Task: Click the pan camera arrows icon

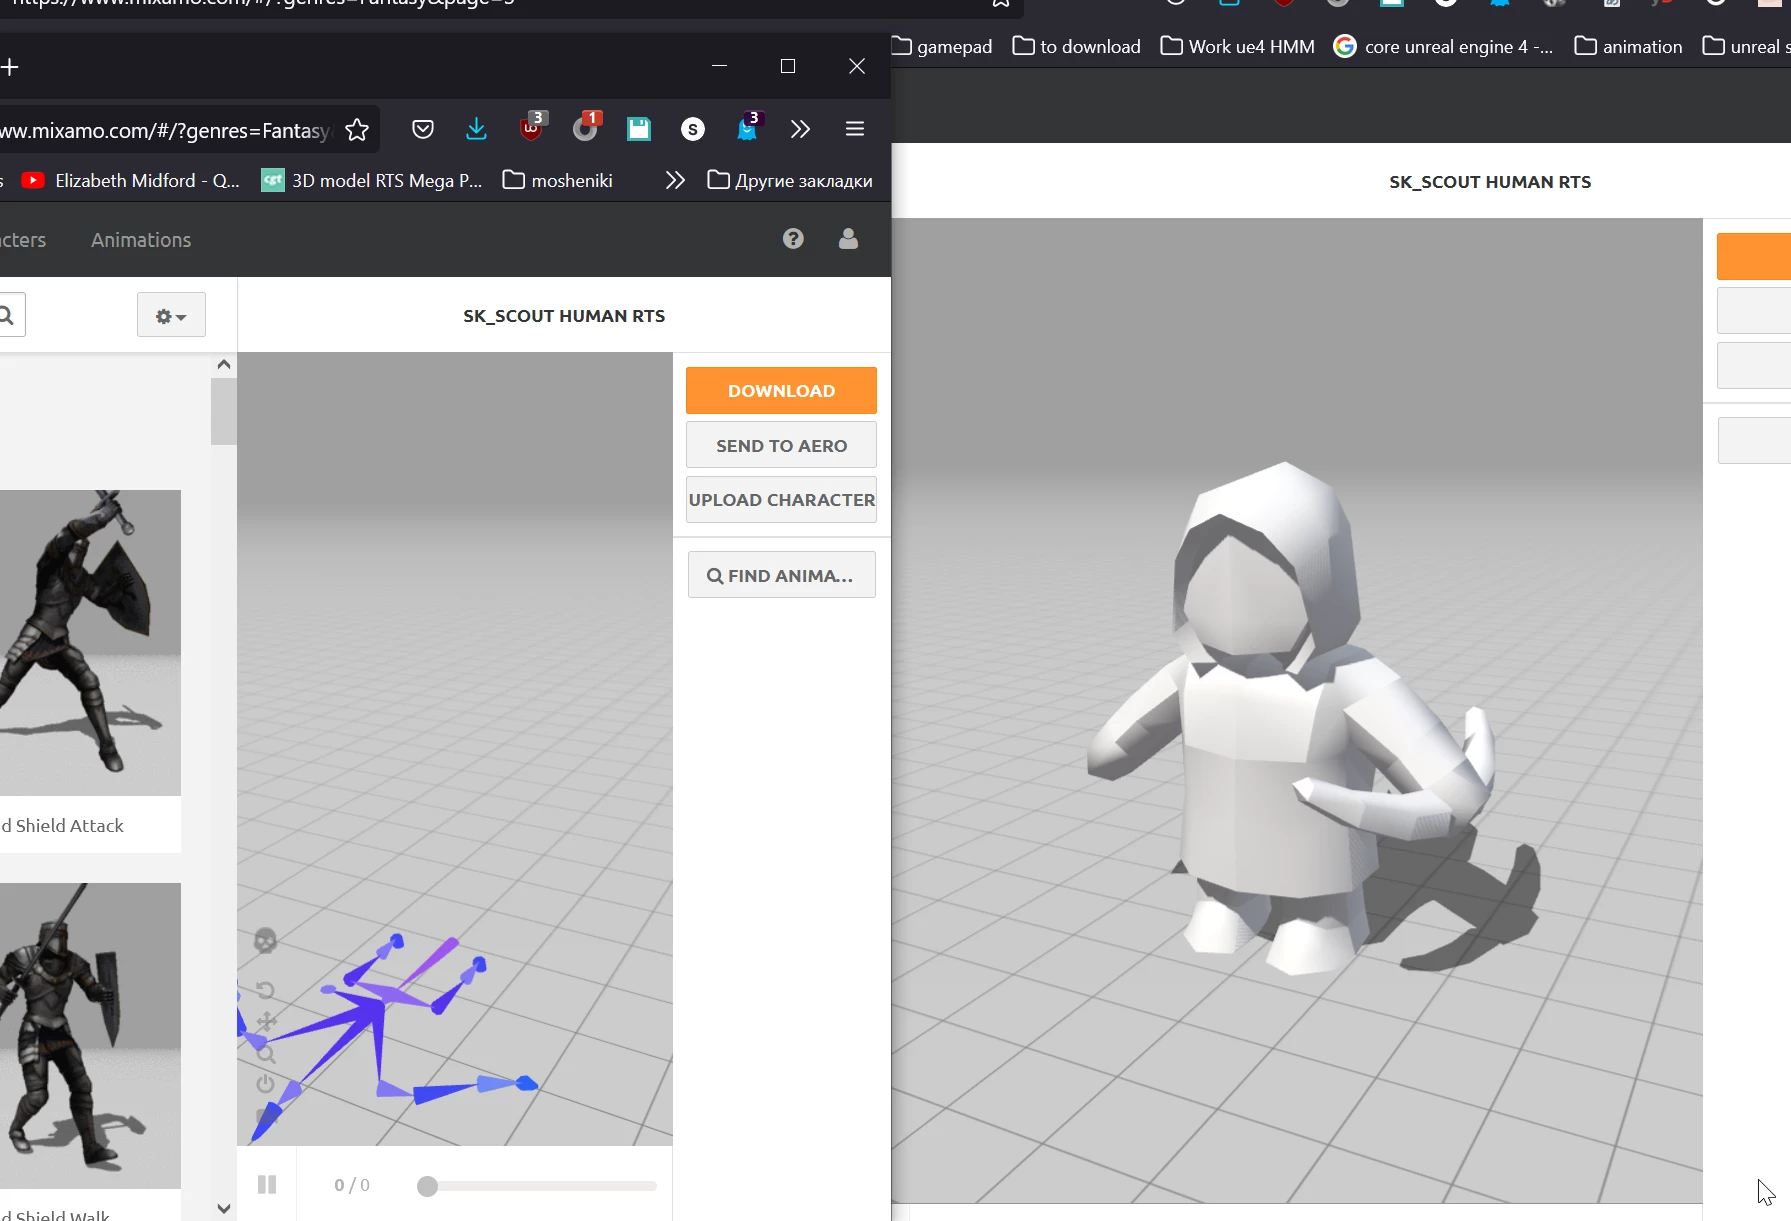Action: [x=266, y=1022]
